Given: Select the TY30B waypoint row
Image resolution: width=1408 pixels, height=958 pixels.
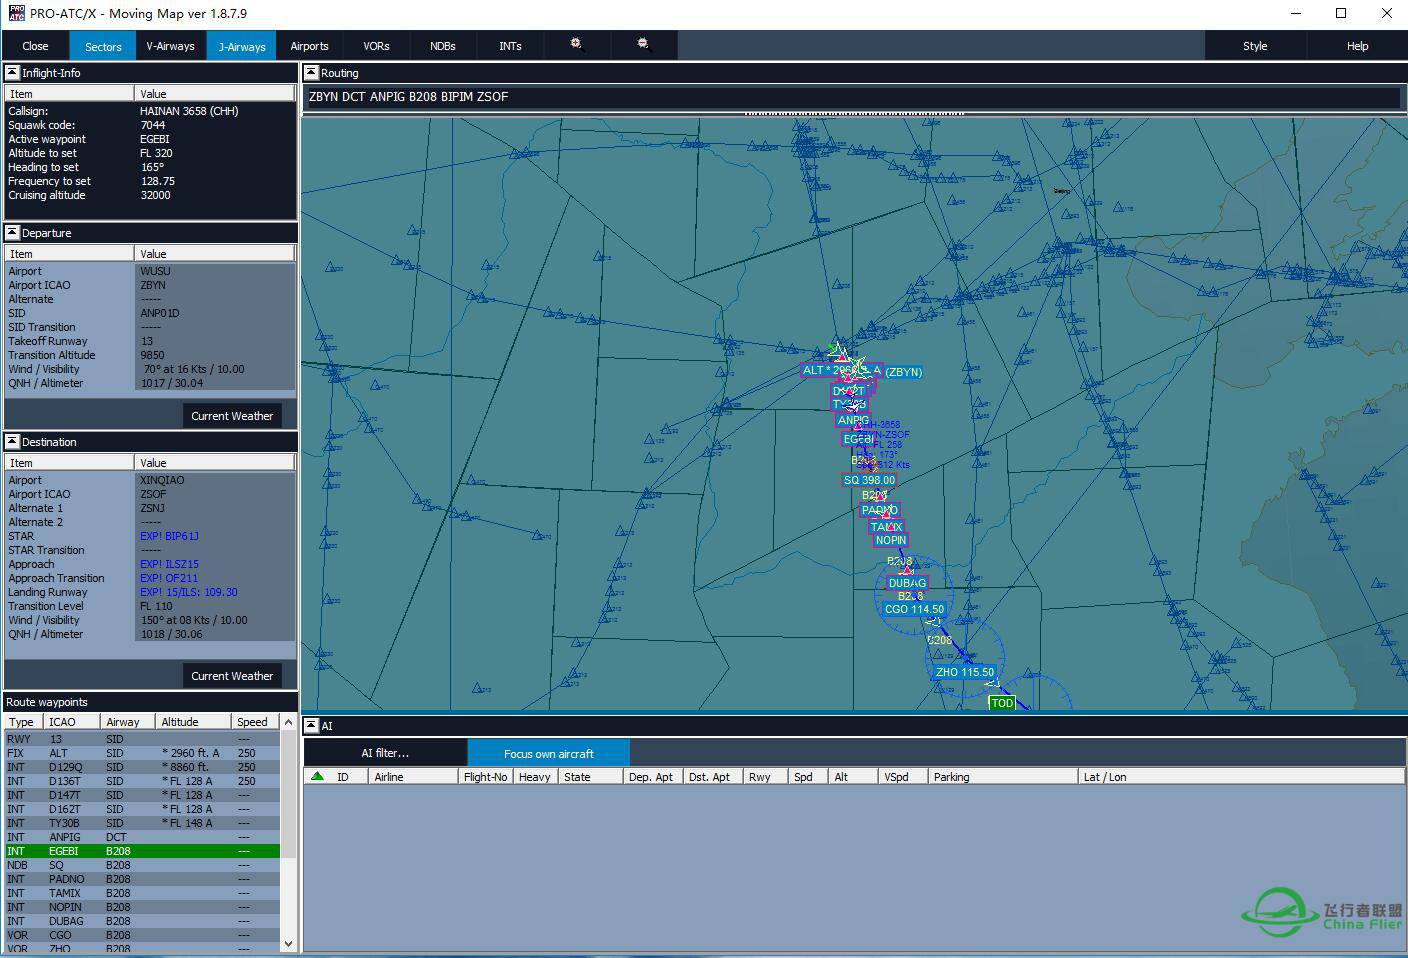Looking at the screenshot, I should [143, 823].
